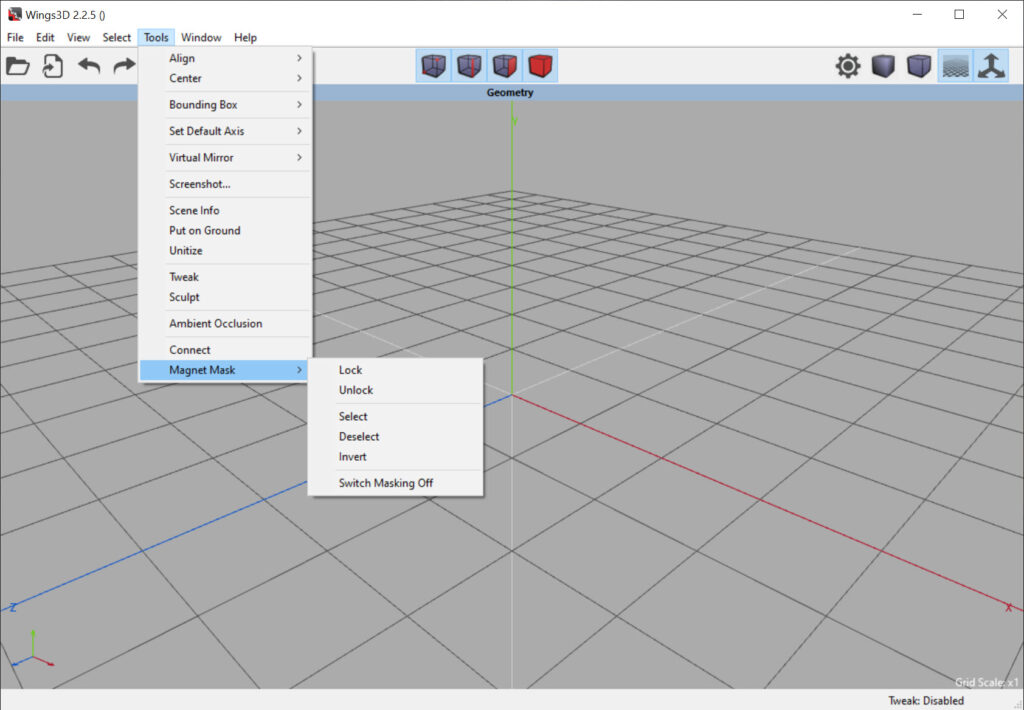Expand Magnet Mask submenu entry
Viewport: 1024px width, 710px height.
click(x=225, y=370)
